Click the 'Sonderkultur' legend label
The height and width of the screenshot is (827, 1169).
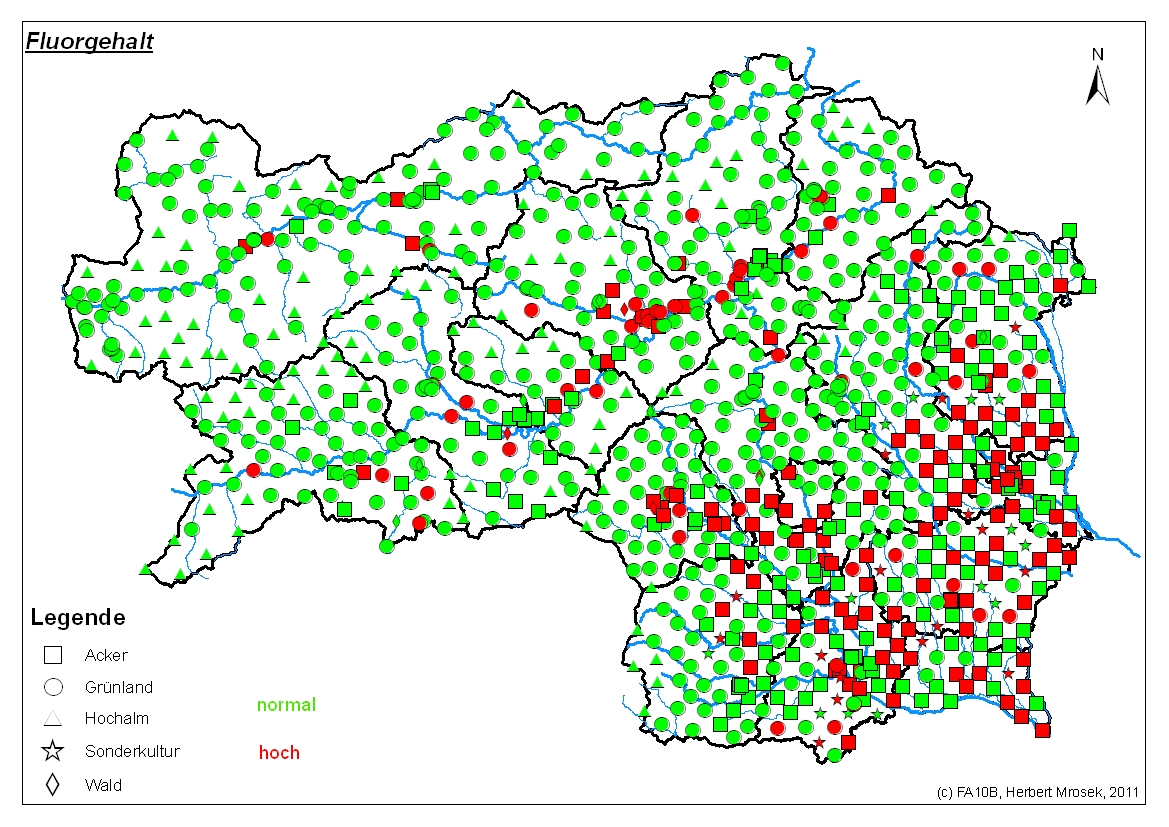pyautogui.click(x=132, y=751)
